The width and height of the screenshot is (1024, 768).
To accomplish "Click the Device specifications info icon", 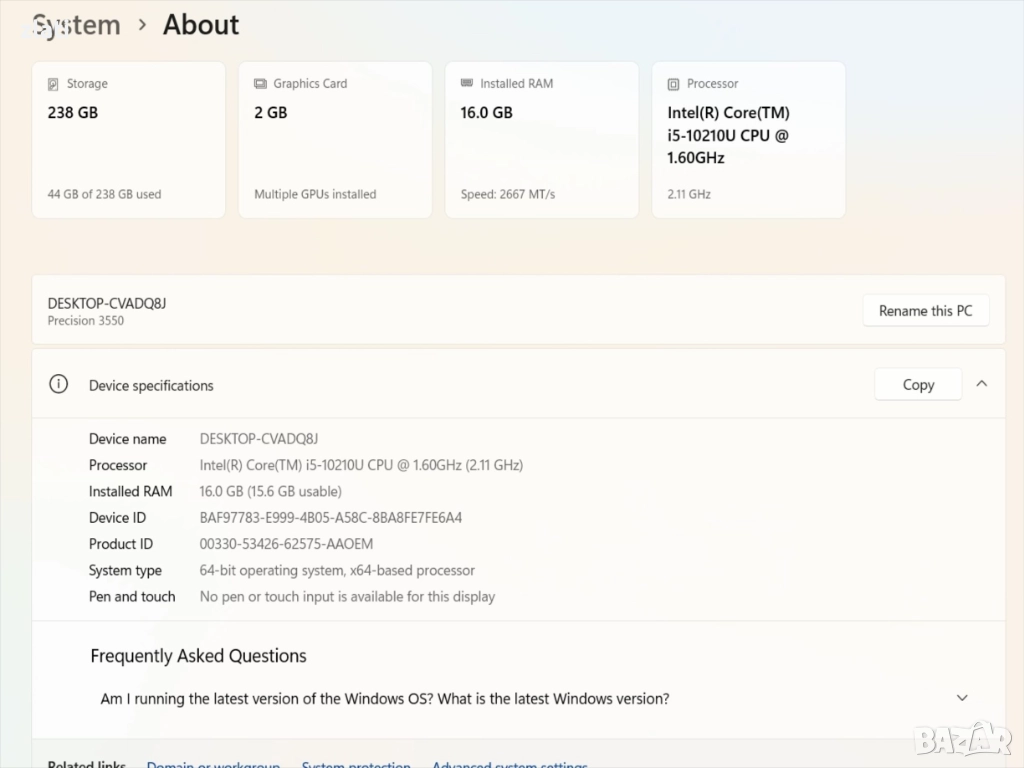I will click(59, 385).
